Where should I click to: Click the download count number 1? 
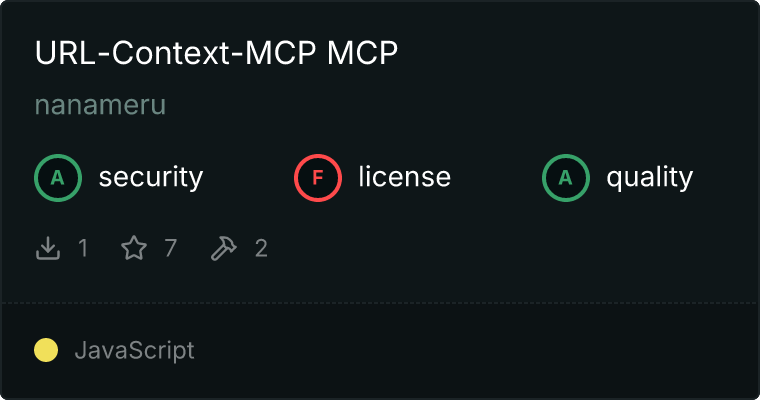(x=83, y=248)
